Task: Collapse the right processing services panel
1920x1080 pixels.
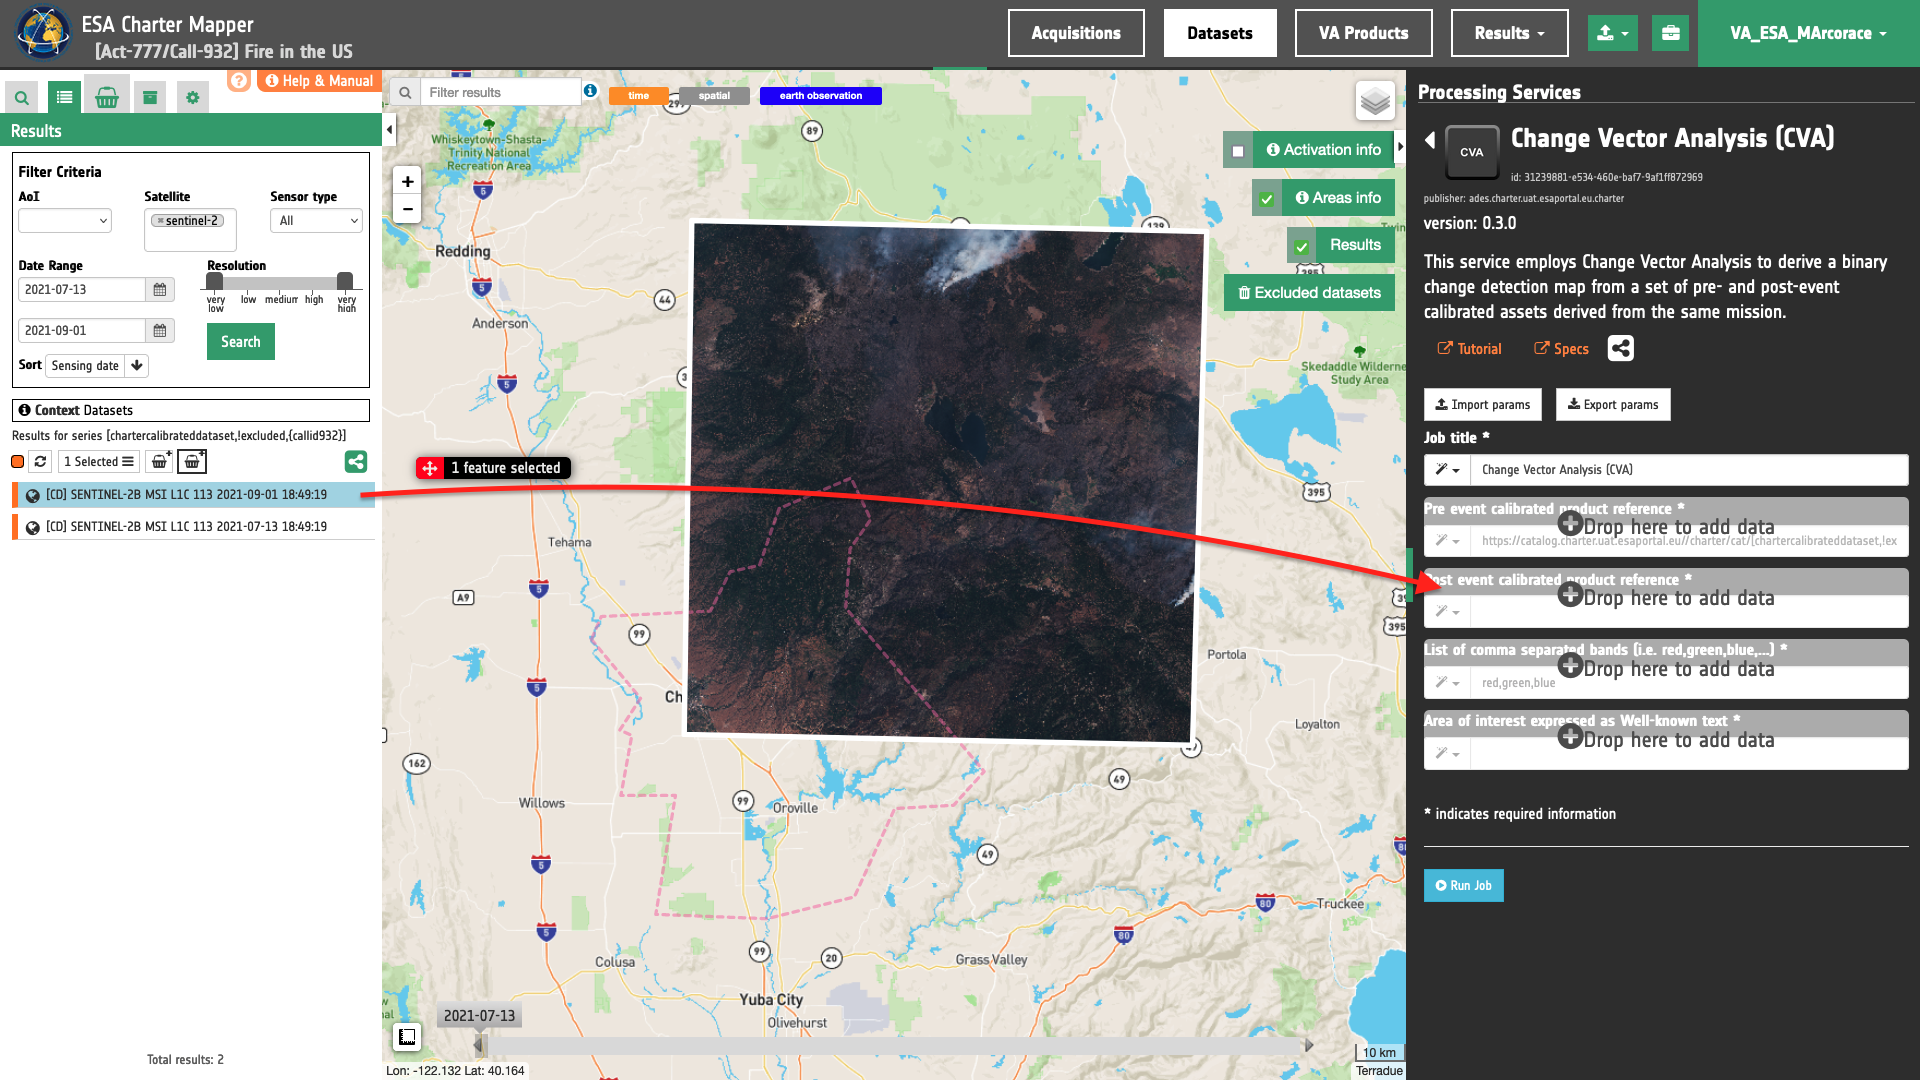Action: pos(1400,147)
